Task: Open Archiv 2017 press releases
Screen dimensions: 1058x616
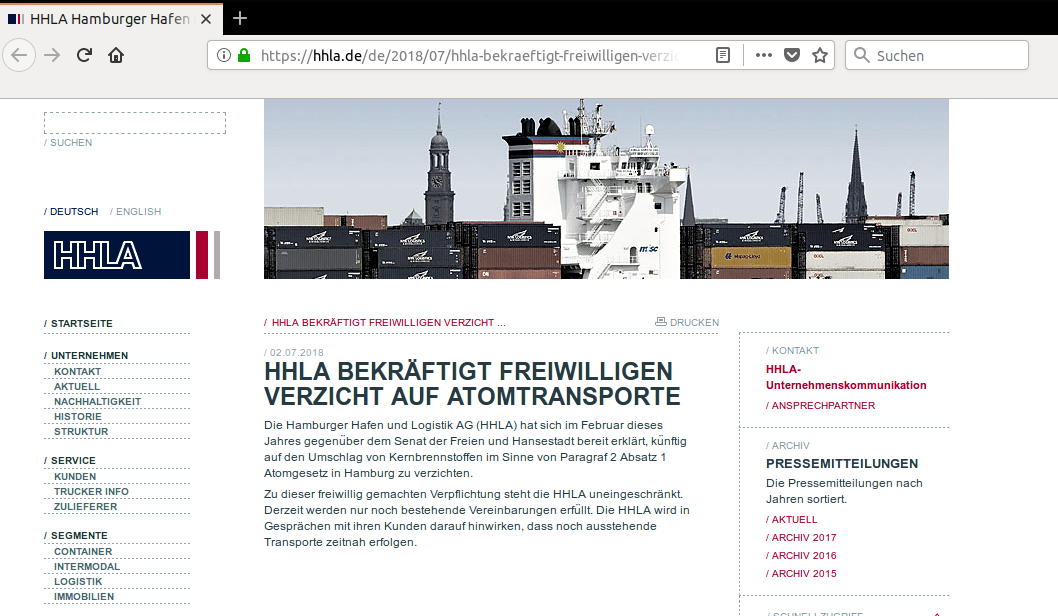Action: pos(803,538)
